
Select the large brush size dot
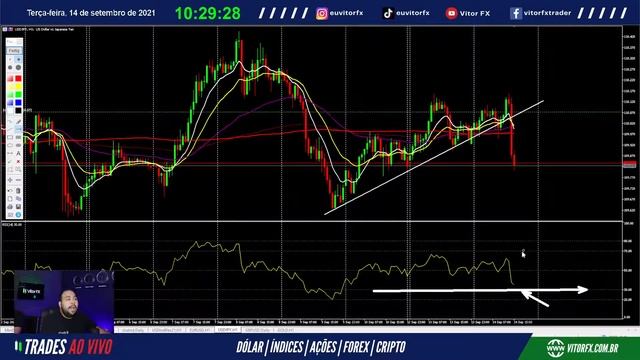point(18,67)
